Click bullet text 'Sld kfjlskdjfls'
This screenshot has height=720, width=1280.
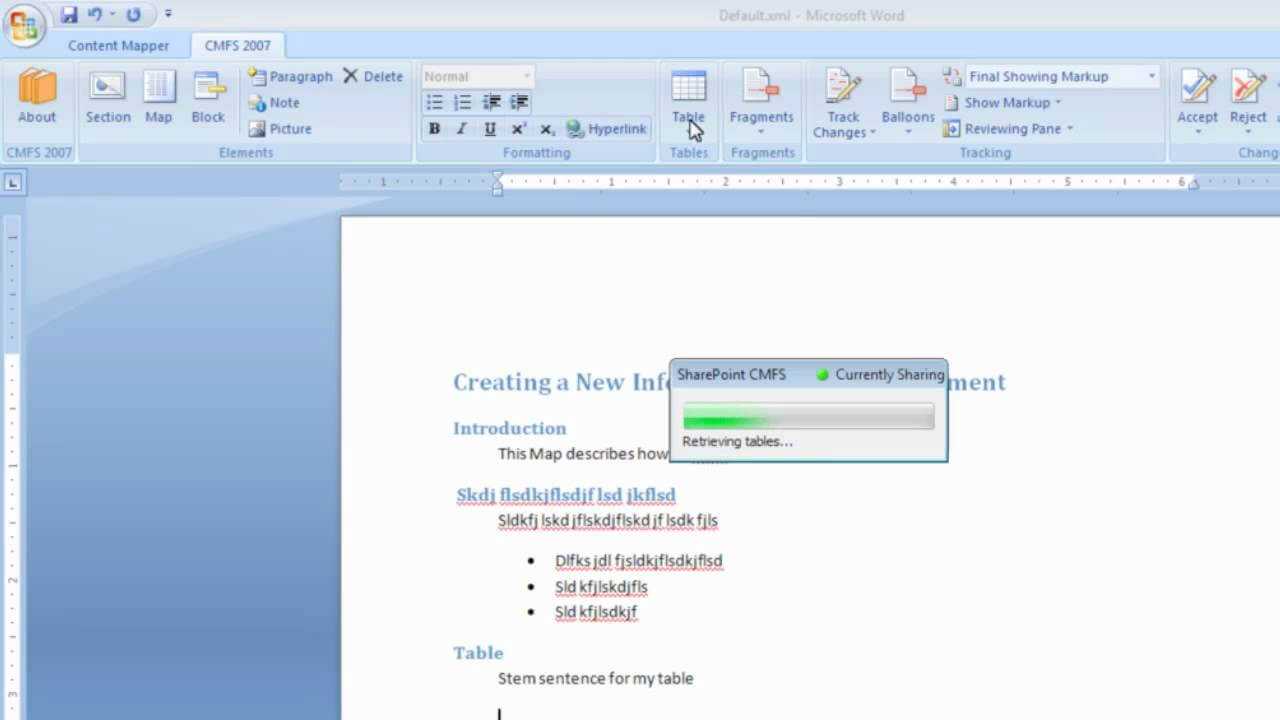(601, 587)
